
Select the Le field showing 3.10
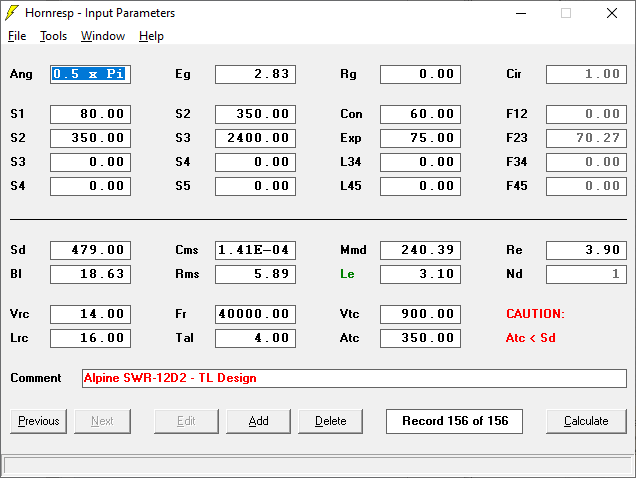pos(421,274)
